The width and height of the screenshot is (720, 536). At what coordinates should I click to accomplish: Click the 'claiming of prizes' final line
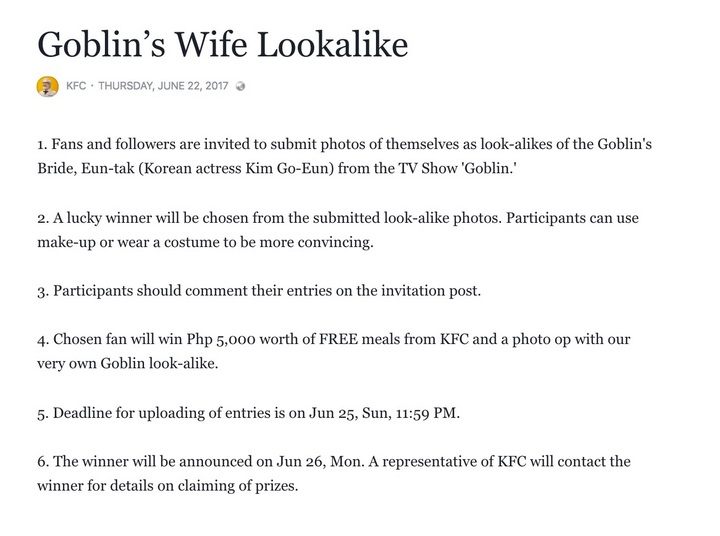(x=167, y=486)
